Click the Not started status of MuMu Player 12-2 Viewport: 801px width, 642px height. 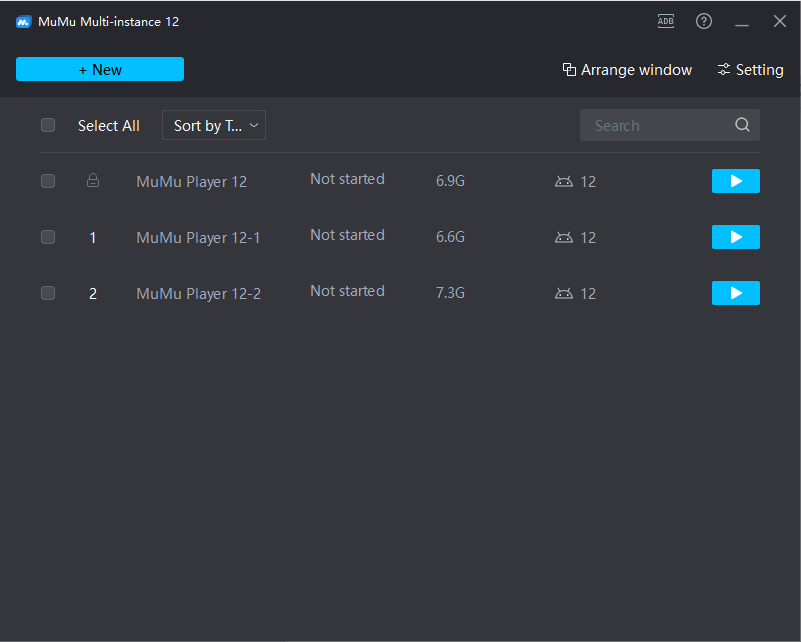point(347,291)
